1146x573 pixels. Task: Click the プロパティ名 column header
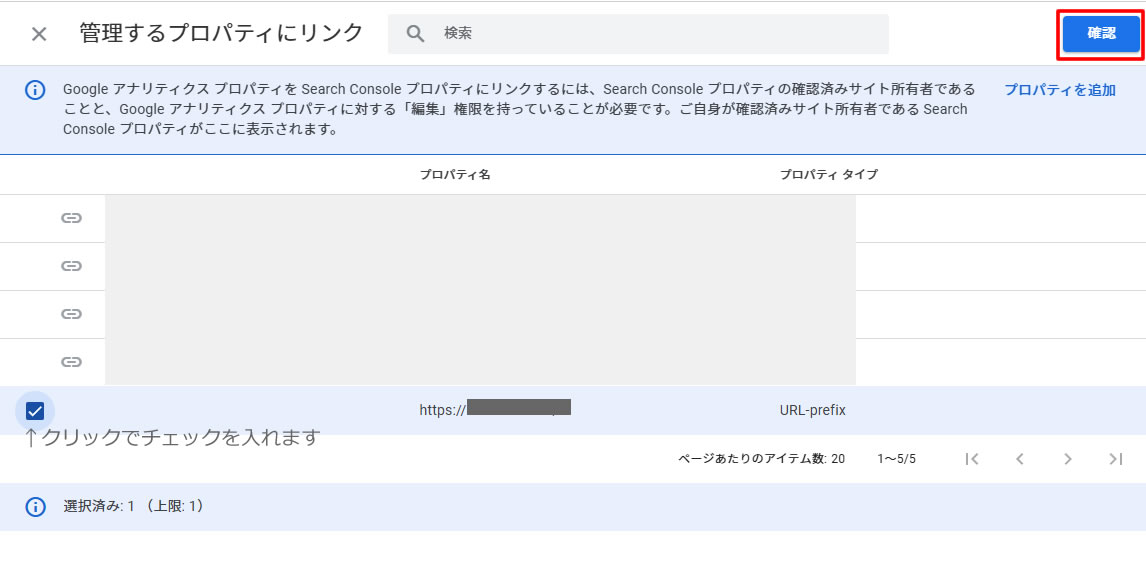[x=455, y=175]
